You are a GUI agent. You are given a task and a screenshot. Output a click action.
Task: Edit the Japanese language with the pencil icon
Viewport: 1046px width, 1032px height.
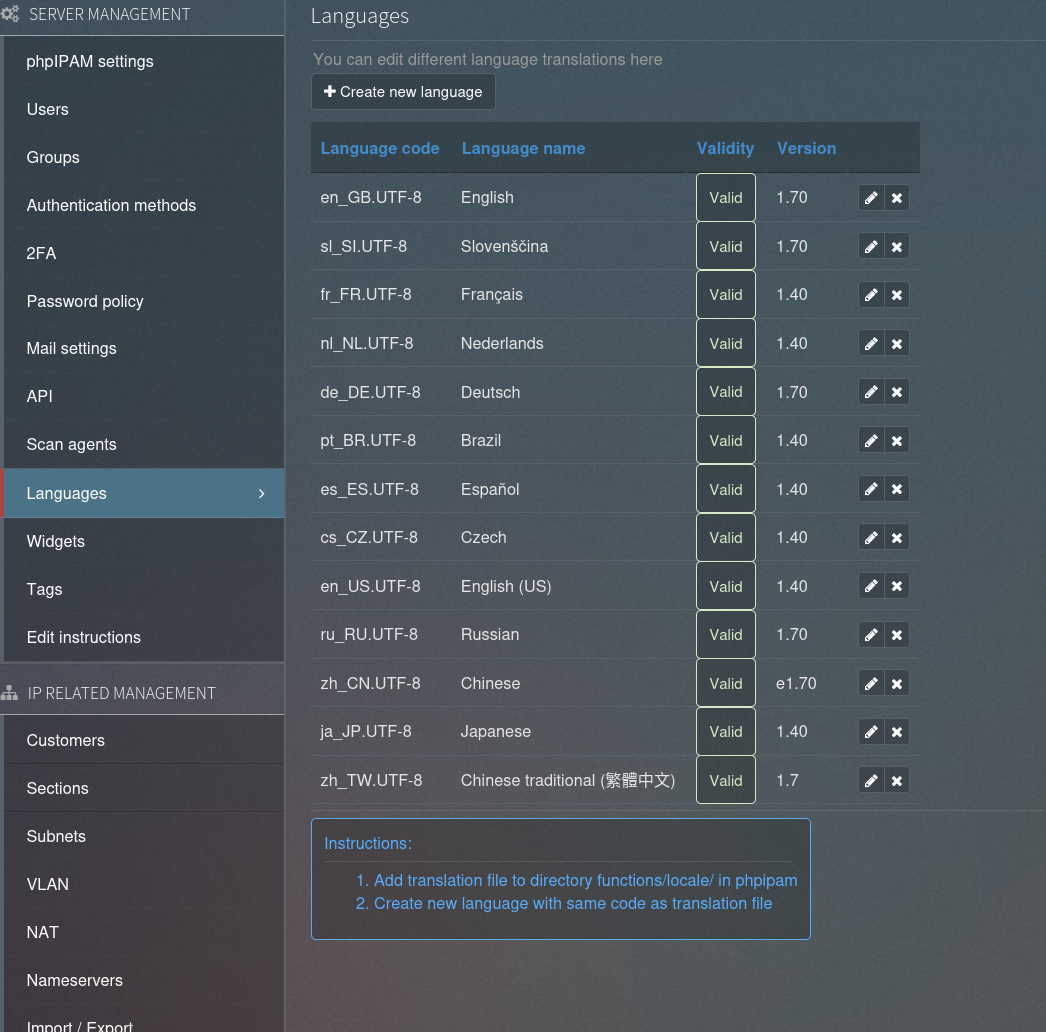871,732
